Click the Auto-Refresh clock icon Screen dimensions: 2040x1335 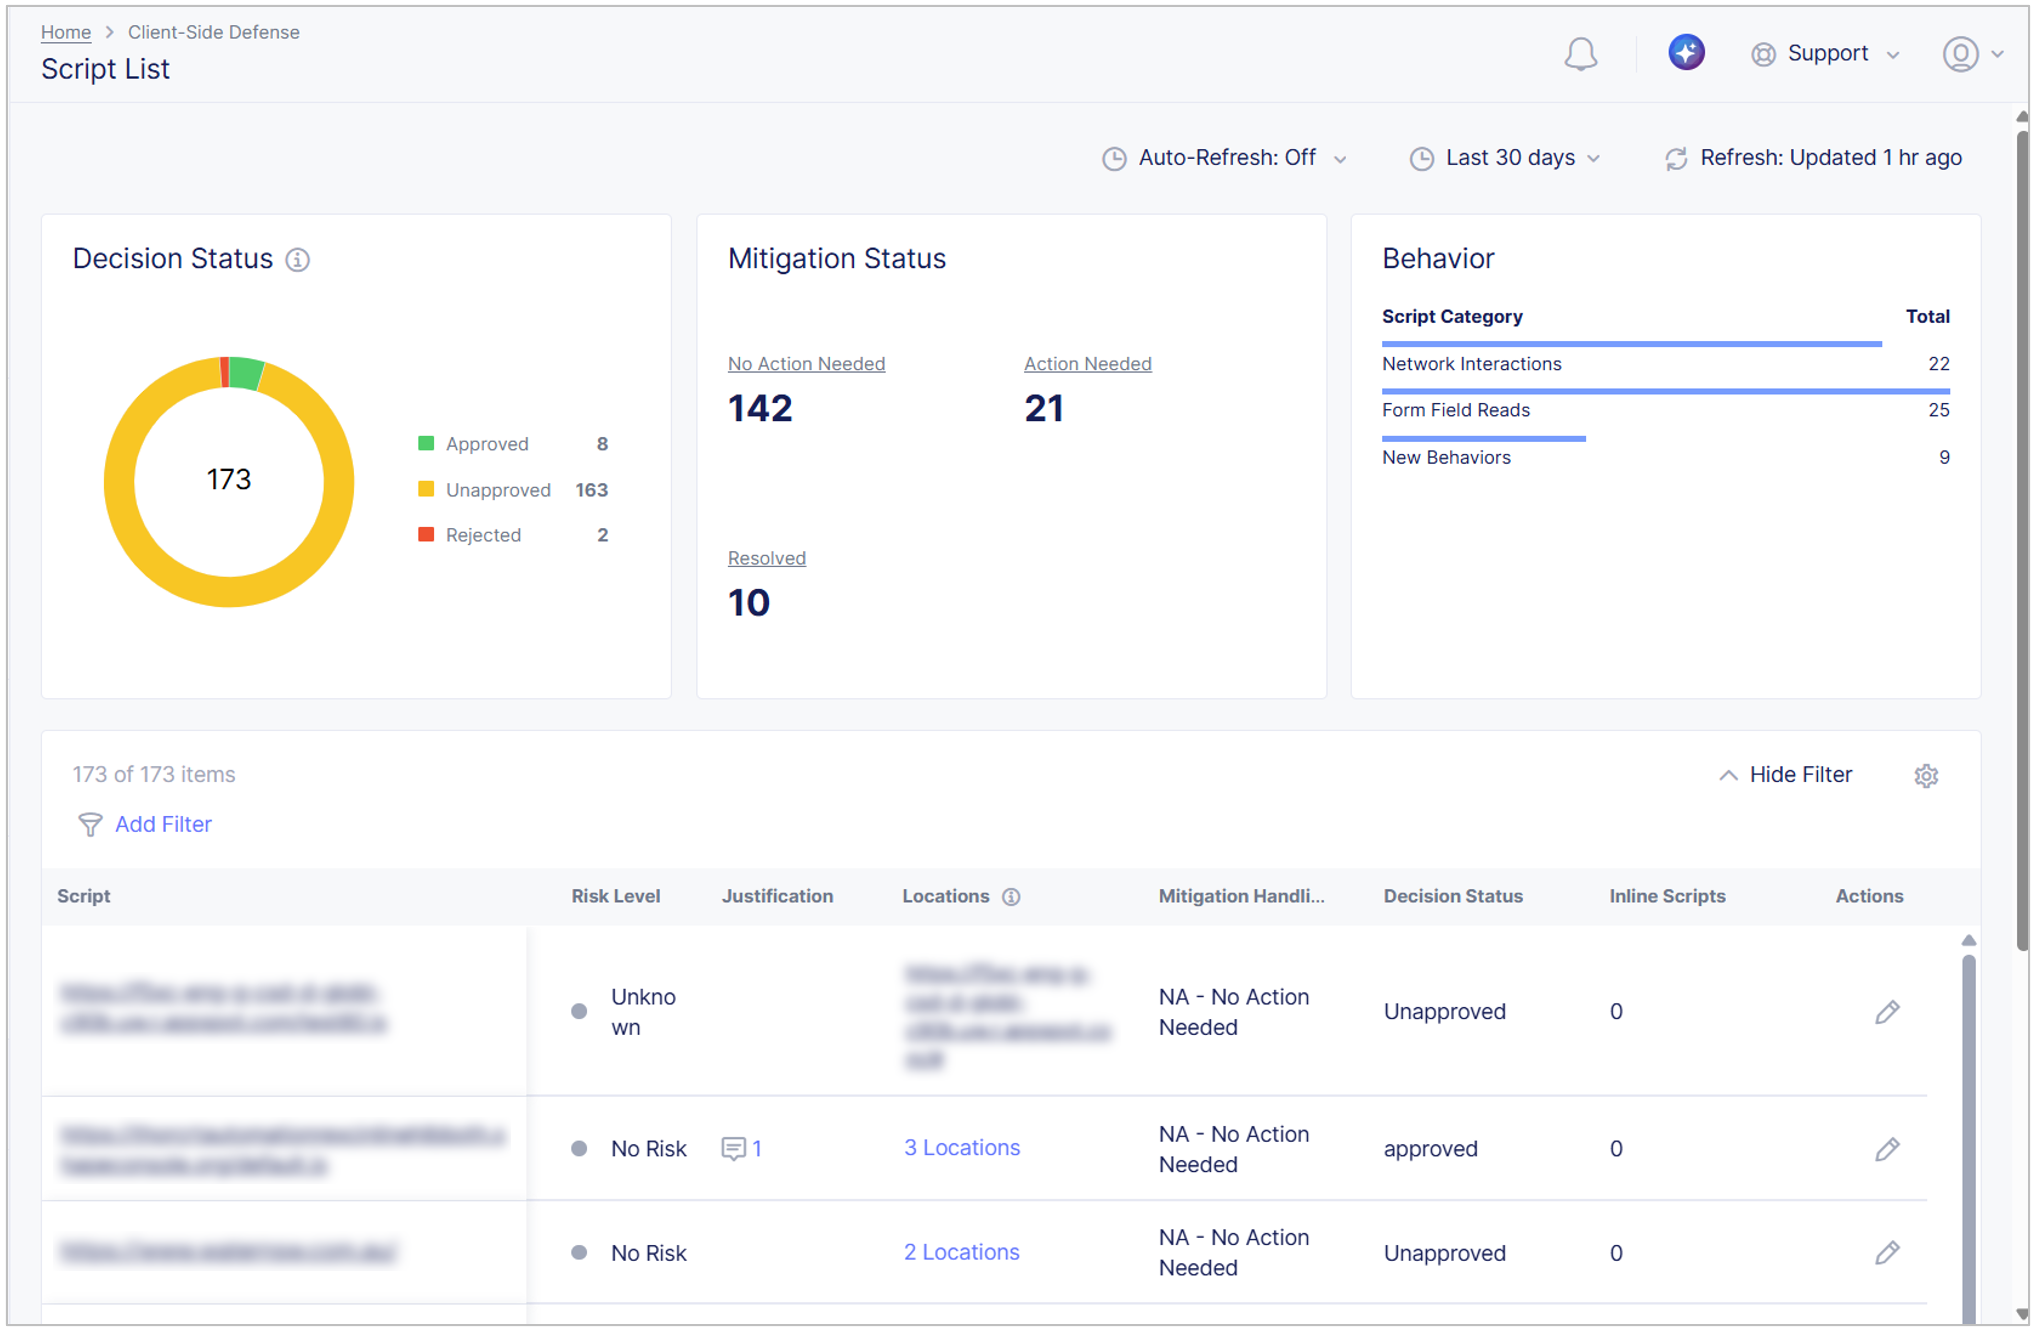coord(1114,159)
